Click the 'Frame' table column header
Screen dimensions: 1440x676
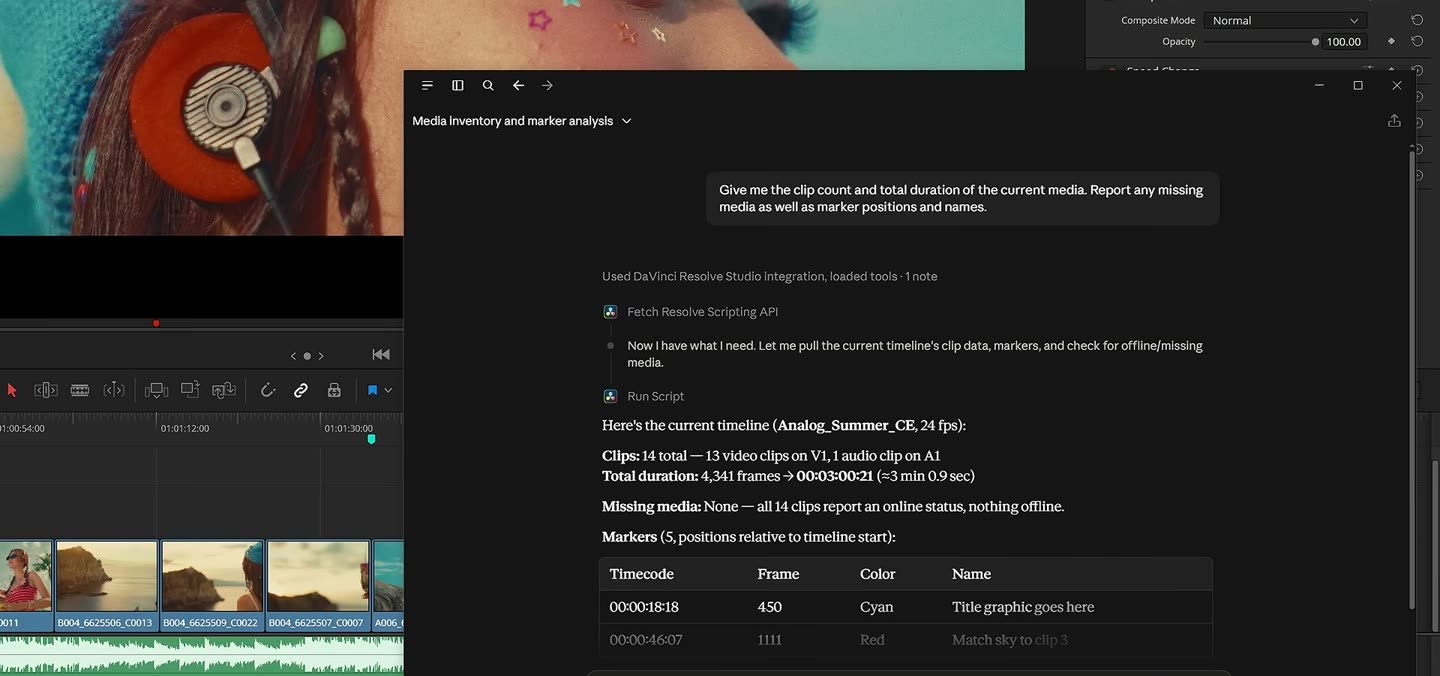tap(778, 574)
